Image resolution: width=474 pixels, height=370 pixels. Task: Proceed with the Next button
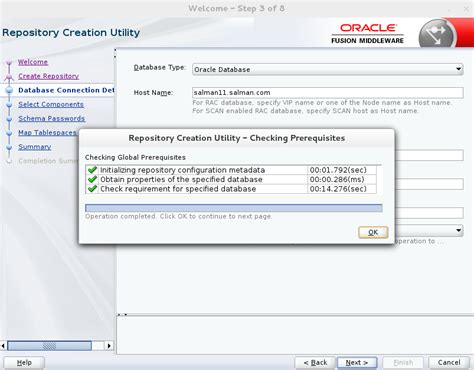pyautogui.click(x=357, y=362)
